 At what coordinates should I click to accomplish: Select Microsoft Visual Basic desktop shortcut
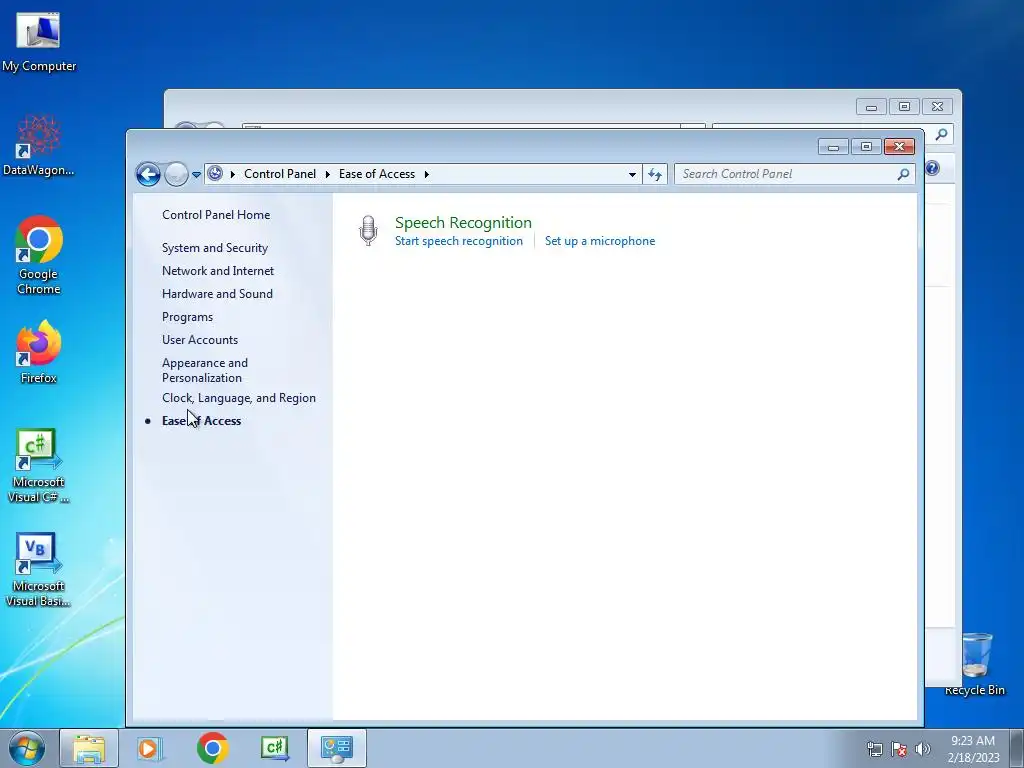point(39,569)
